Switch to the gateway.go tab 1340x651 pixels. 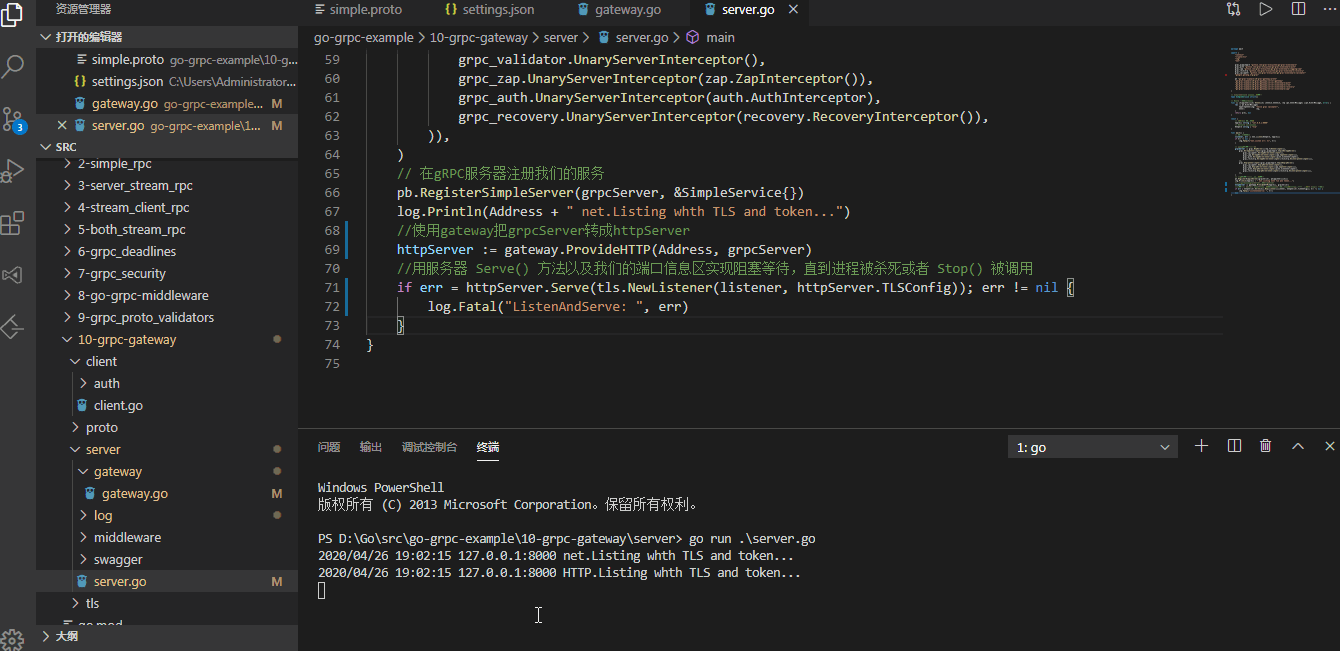(x=626, y=10)
